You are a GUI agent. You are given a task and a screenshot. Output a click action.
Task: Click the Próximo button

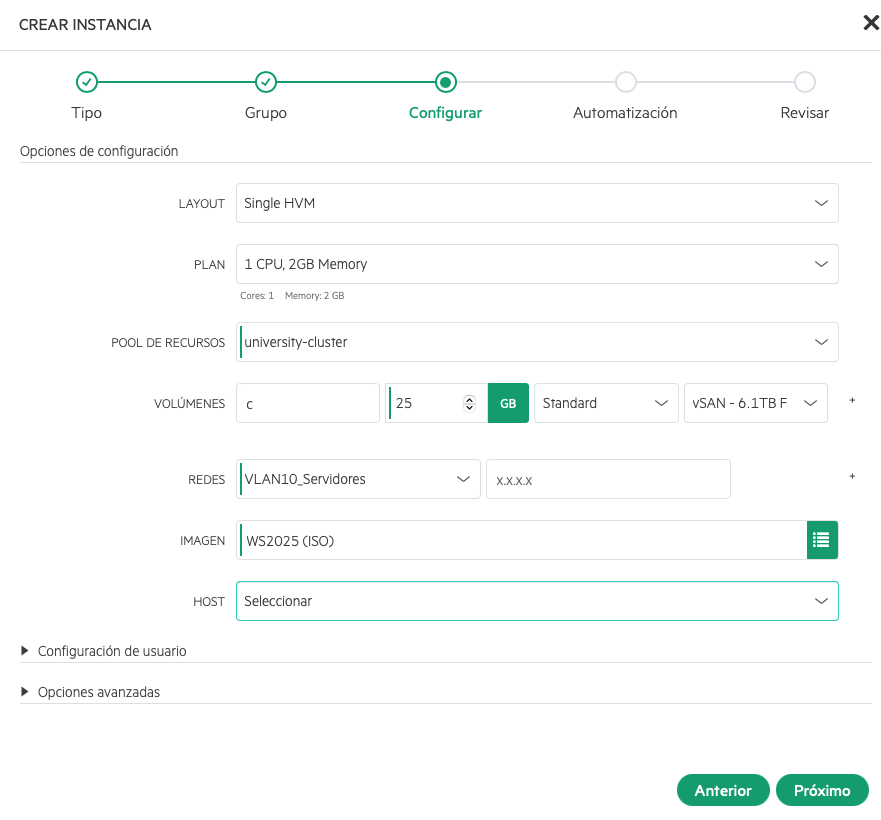[x=822, y=790]
